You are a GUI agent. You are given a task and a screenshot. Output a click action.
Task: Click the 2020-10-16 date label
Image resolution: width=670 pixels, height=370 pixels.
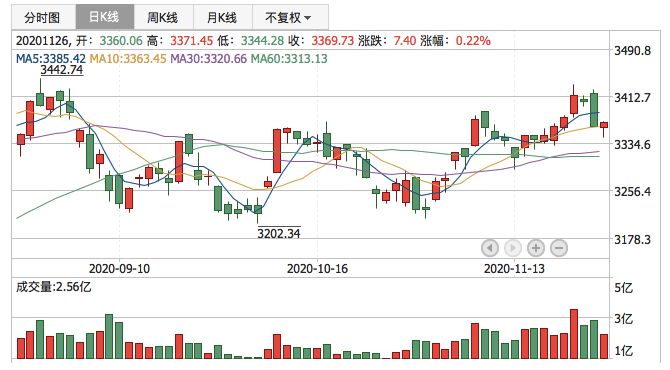(317, 269)
